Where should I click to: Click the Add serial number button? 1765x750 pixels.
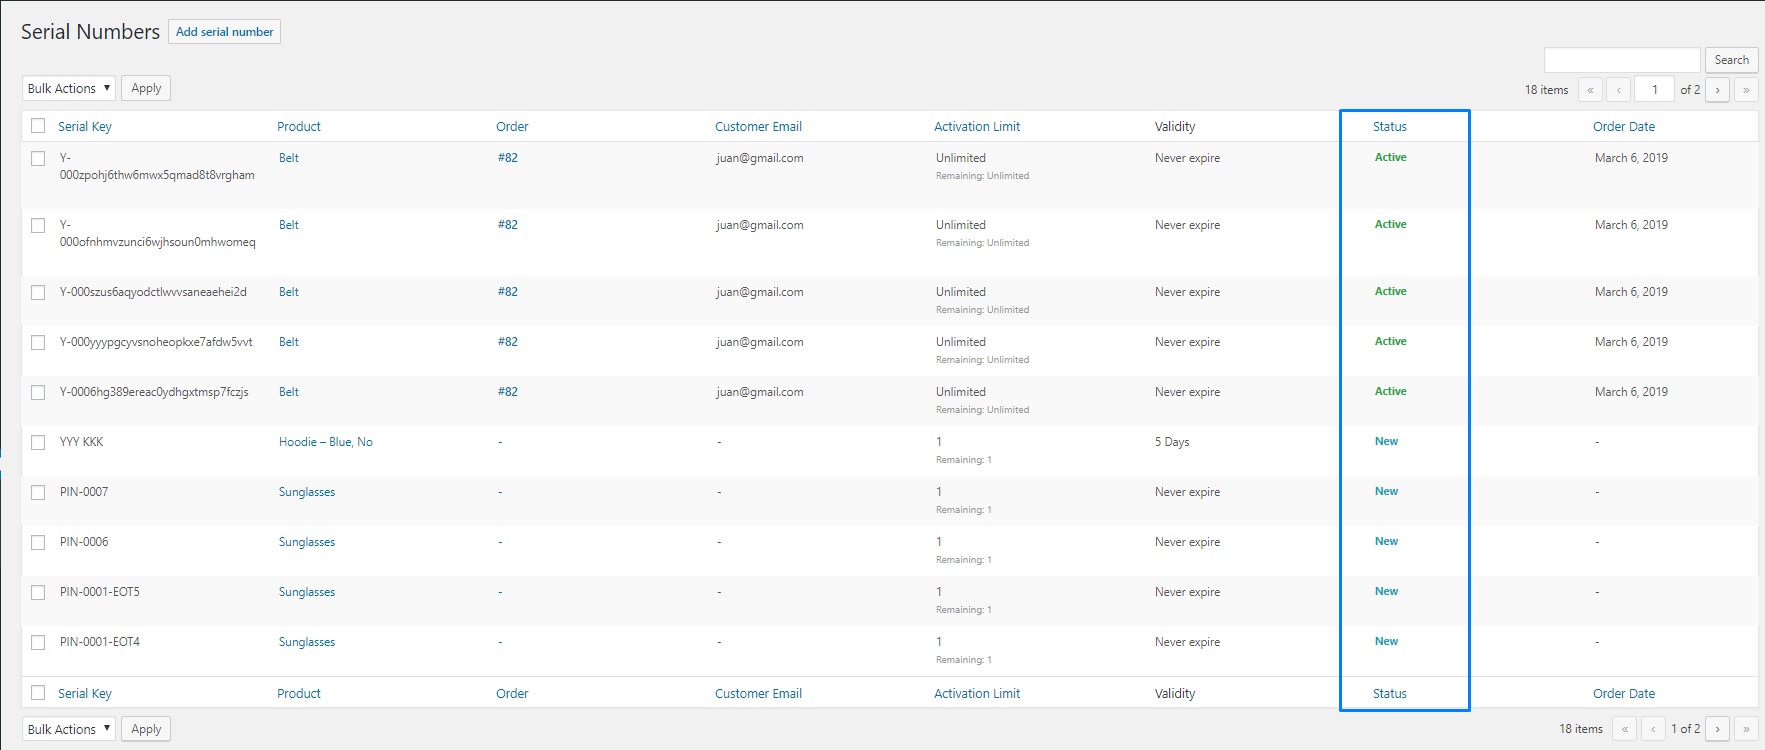tap(224, 32)
